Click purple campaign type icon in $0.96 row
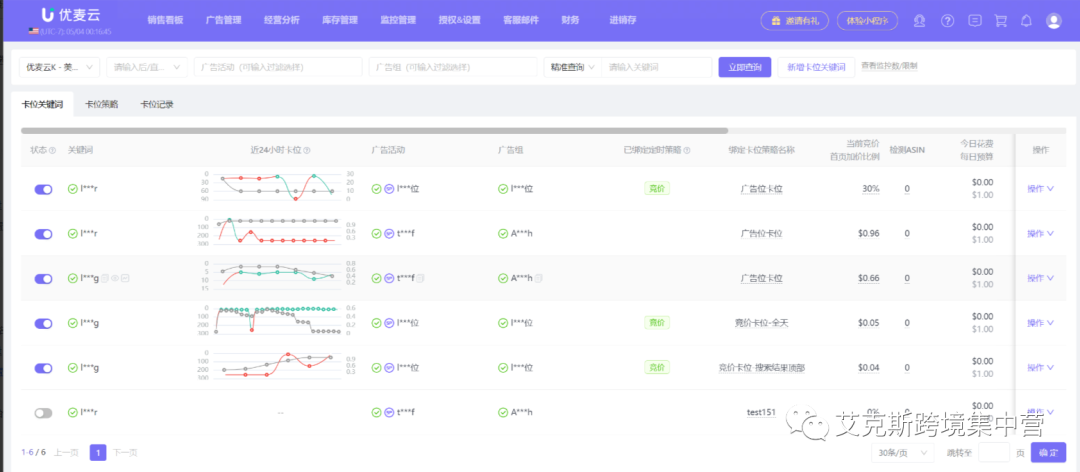The height and width of the screenshot is (472, 1080). point(388,234)
